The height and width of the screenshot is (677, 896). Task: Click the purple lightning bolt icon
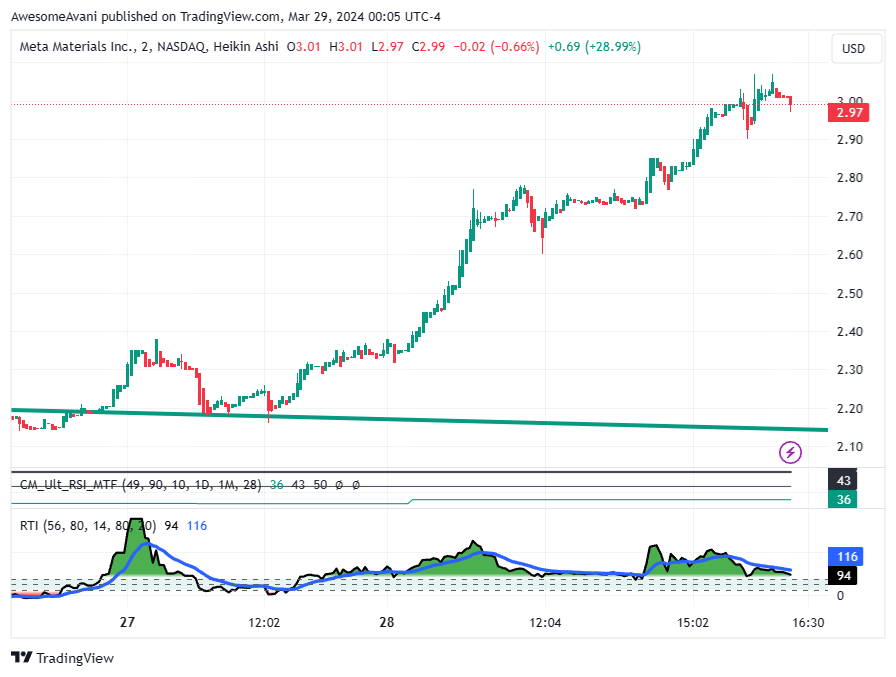point(790,452)
